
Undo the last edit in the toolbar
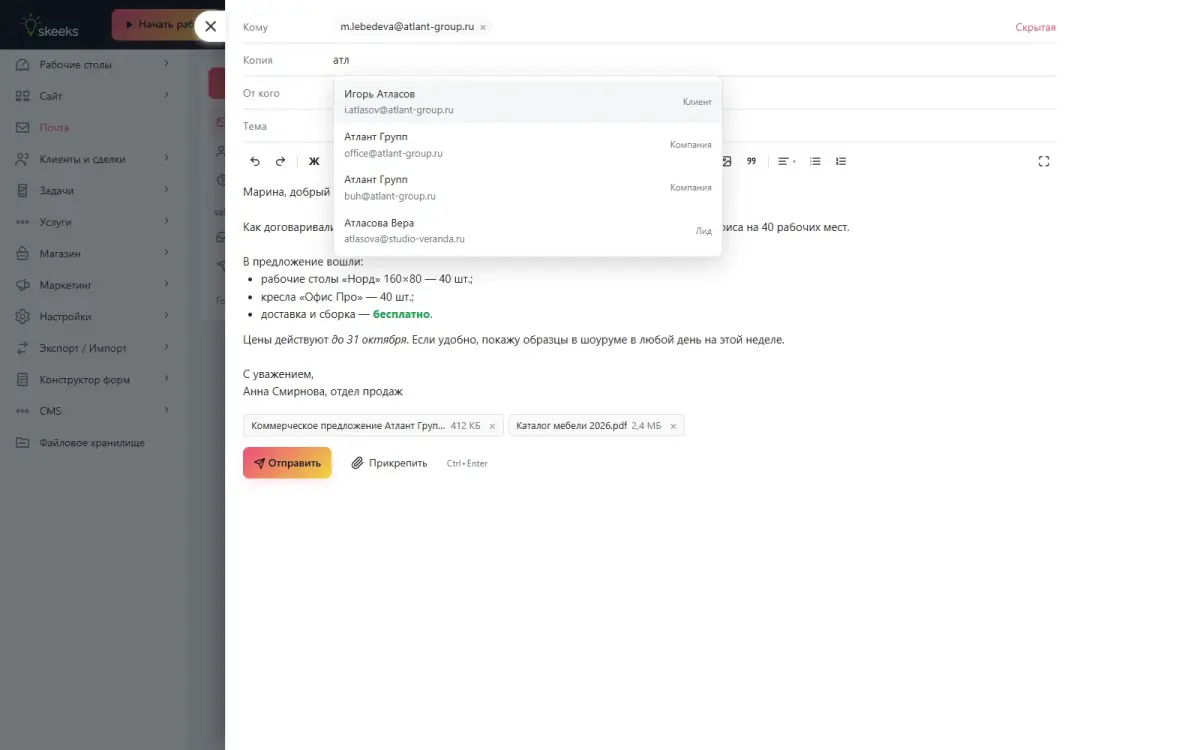tap(255, 161)
